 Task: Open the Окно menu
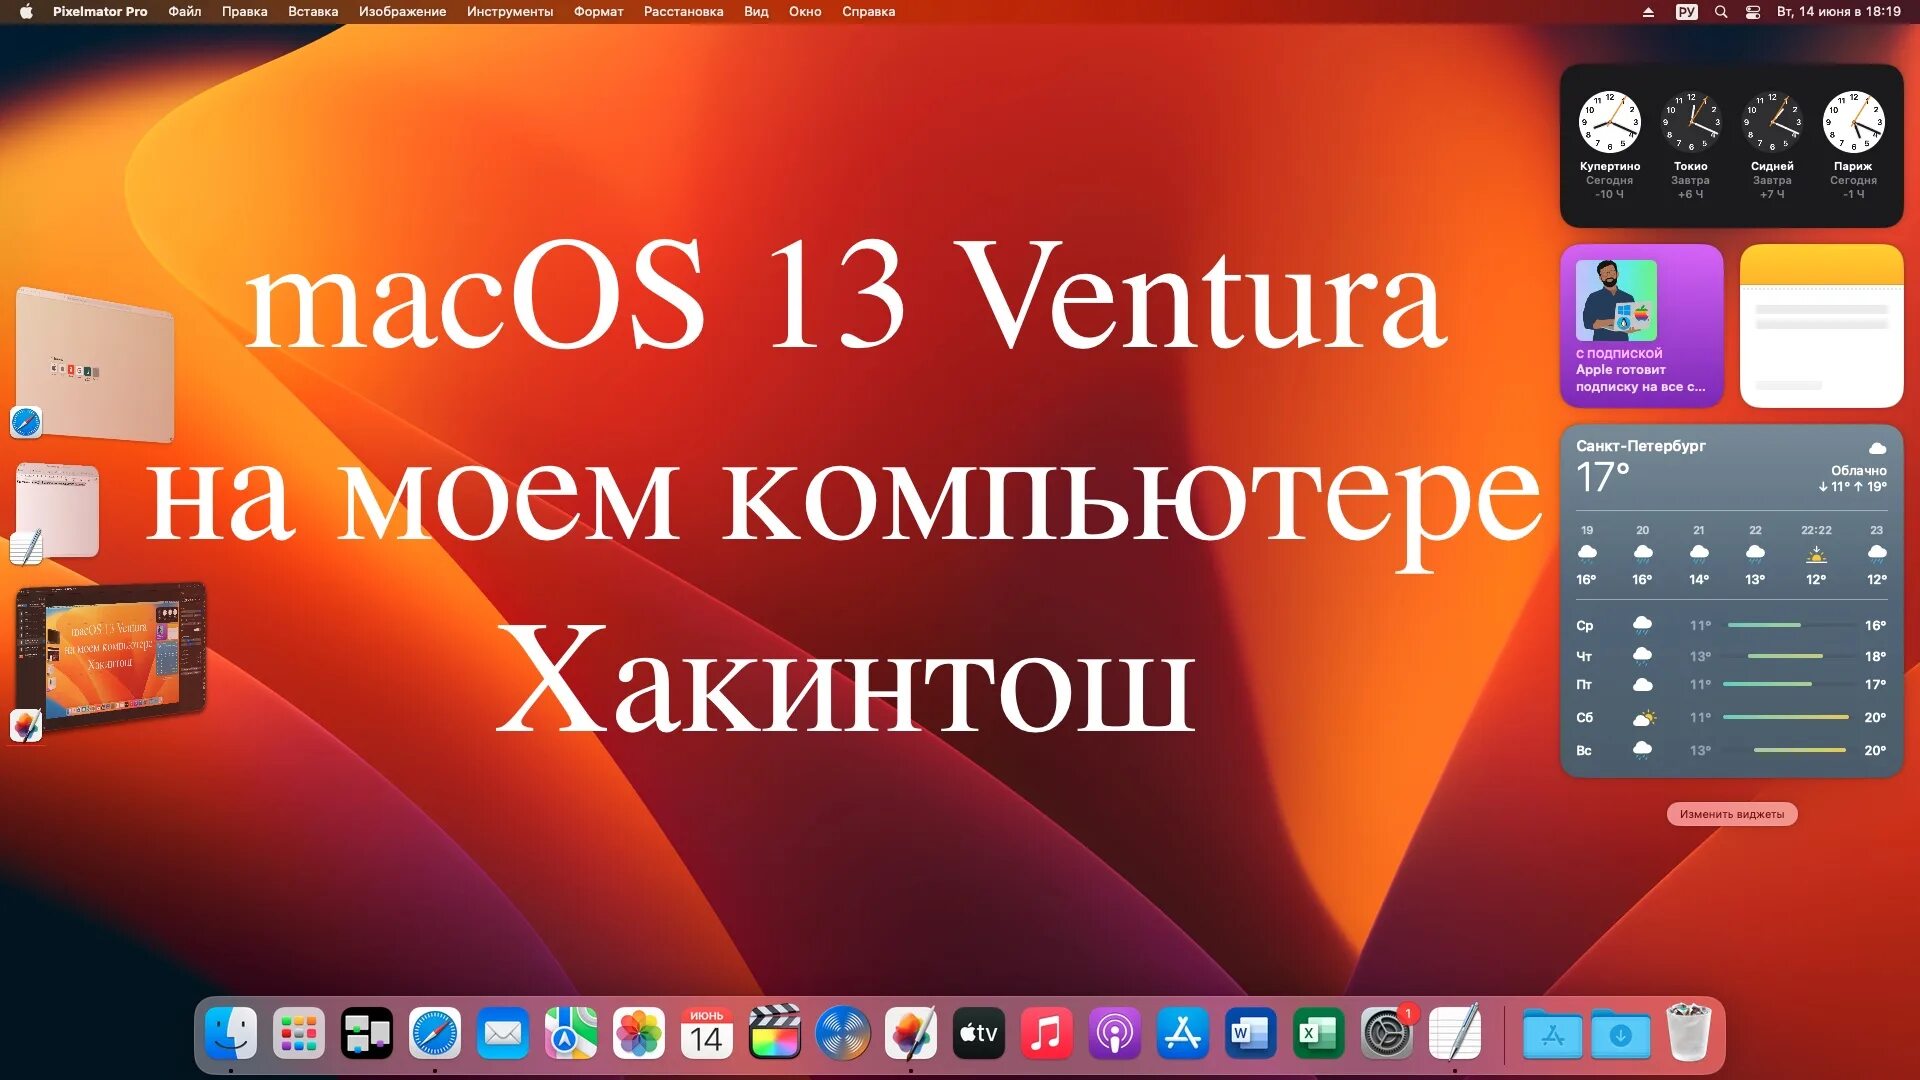(805, 12)
